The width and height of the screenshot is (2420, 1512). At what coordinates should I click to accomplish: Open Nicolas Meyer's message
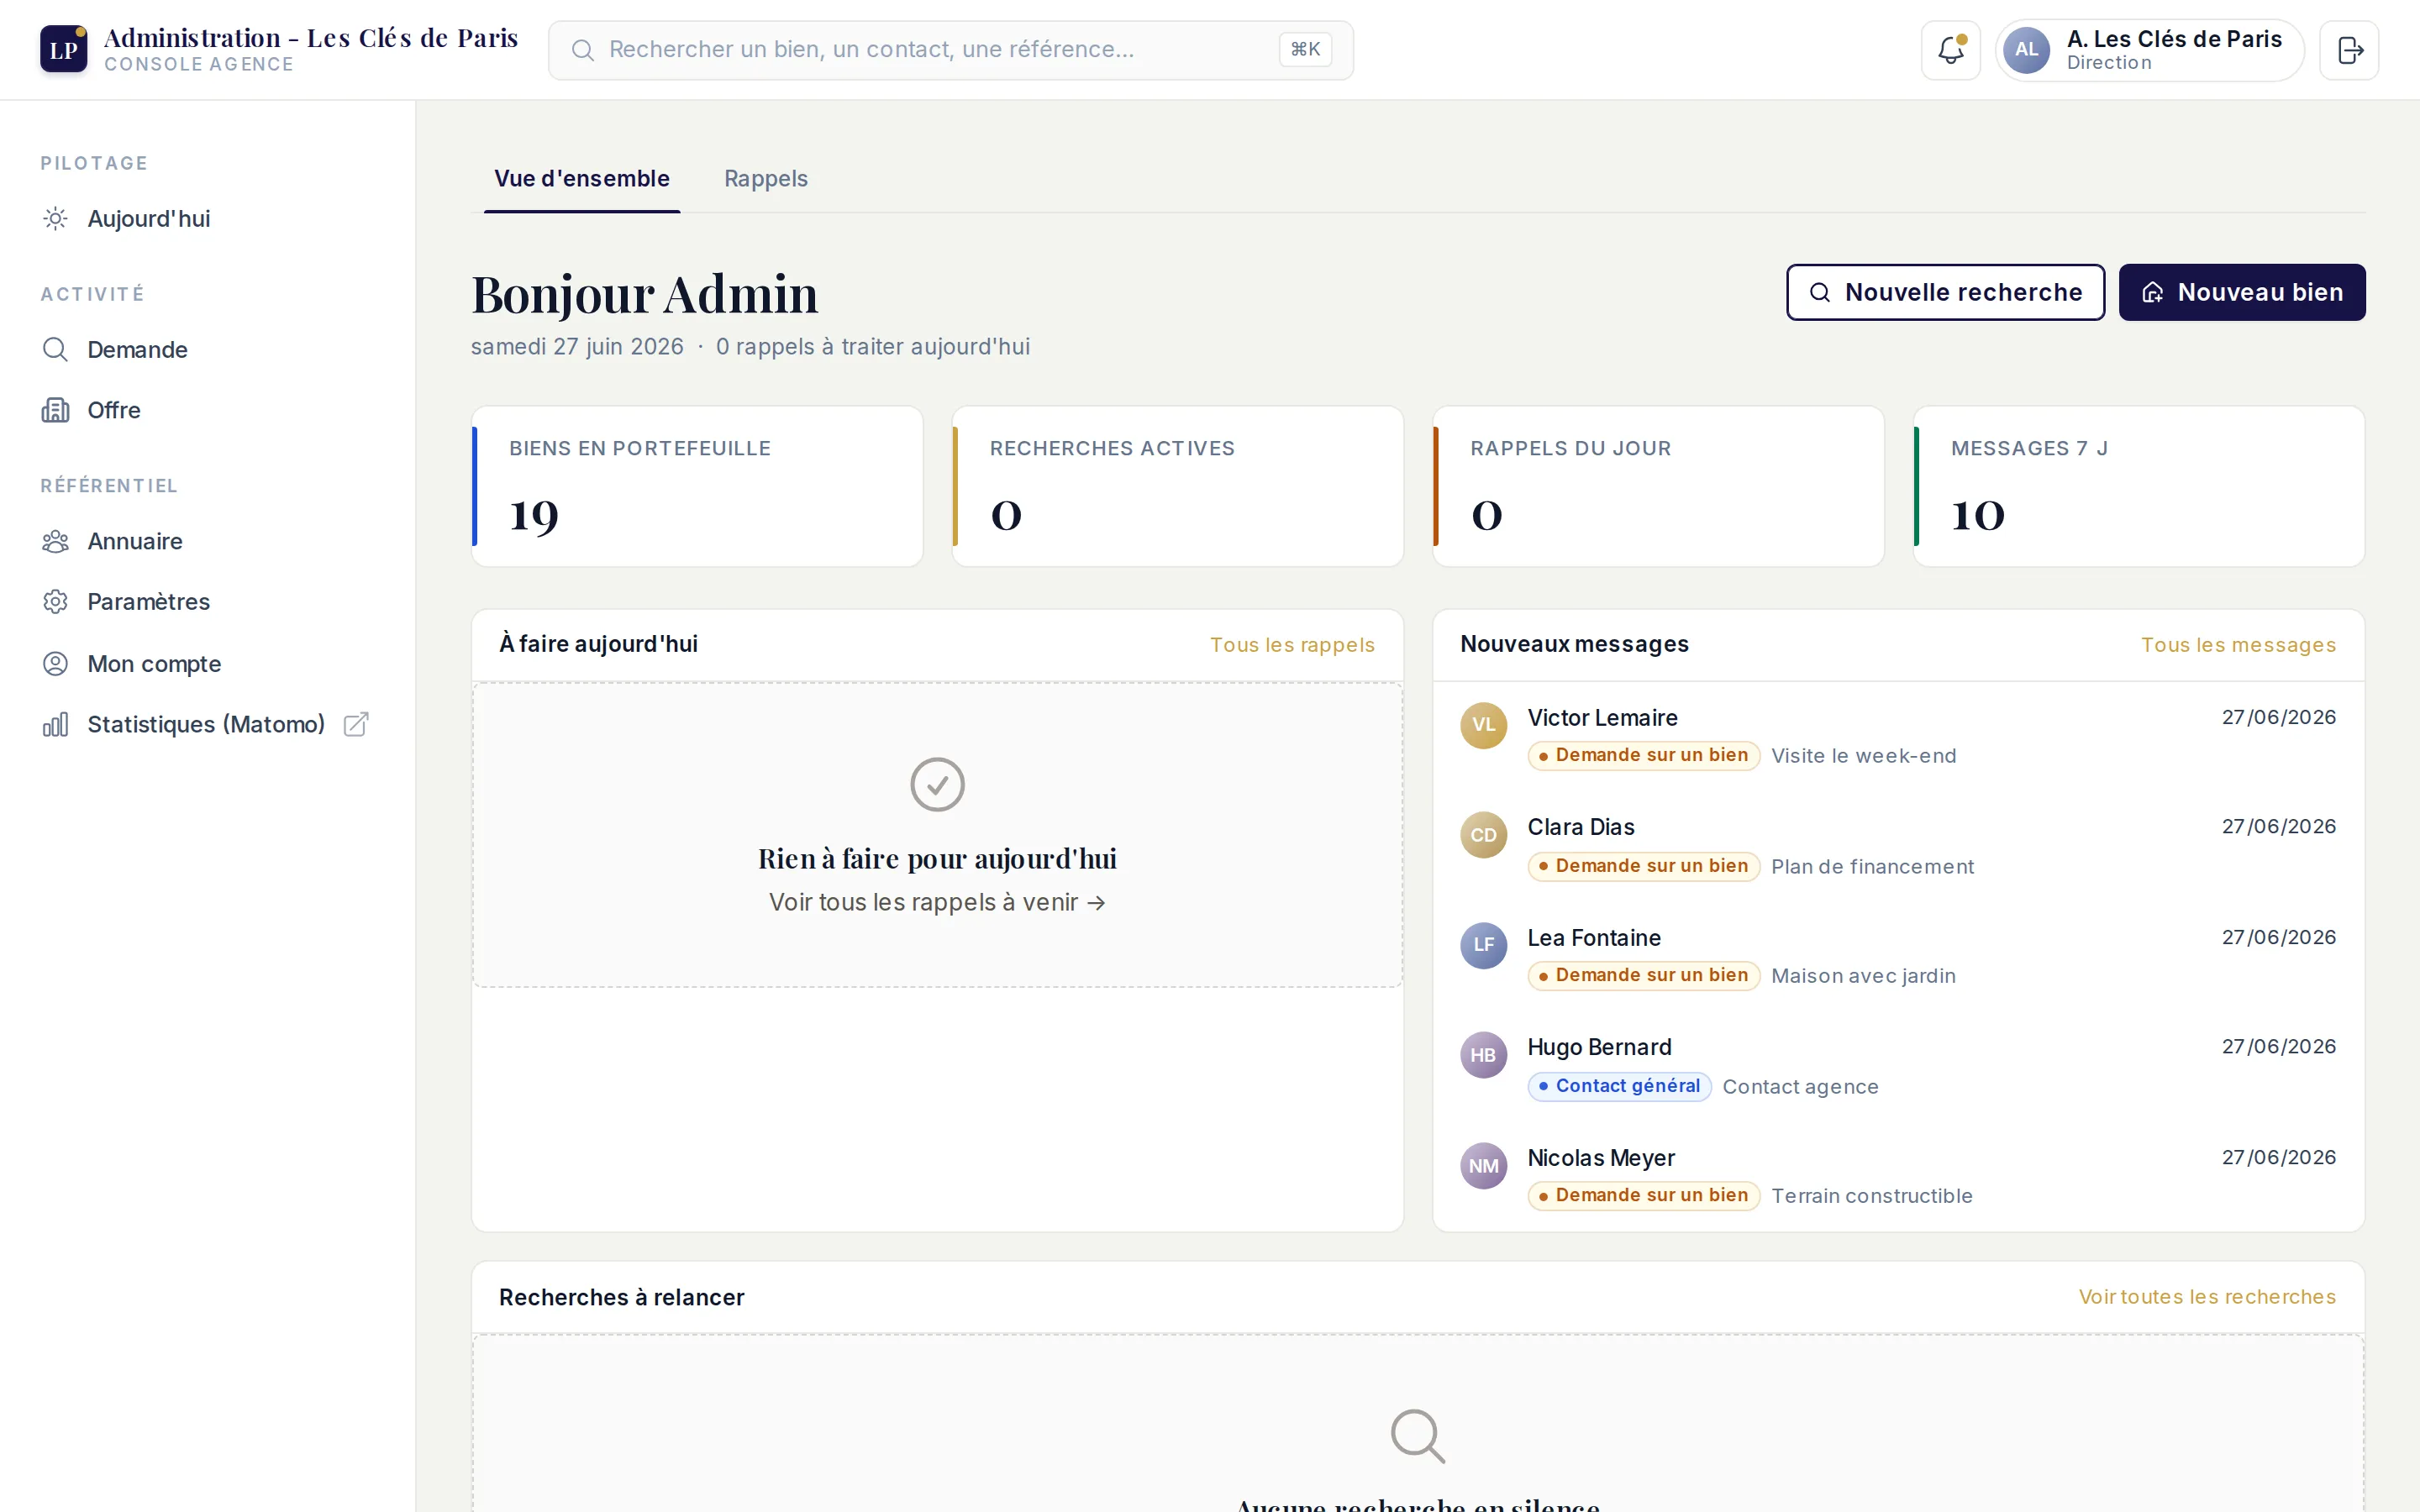coord(1898,1176)
